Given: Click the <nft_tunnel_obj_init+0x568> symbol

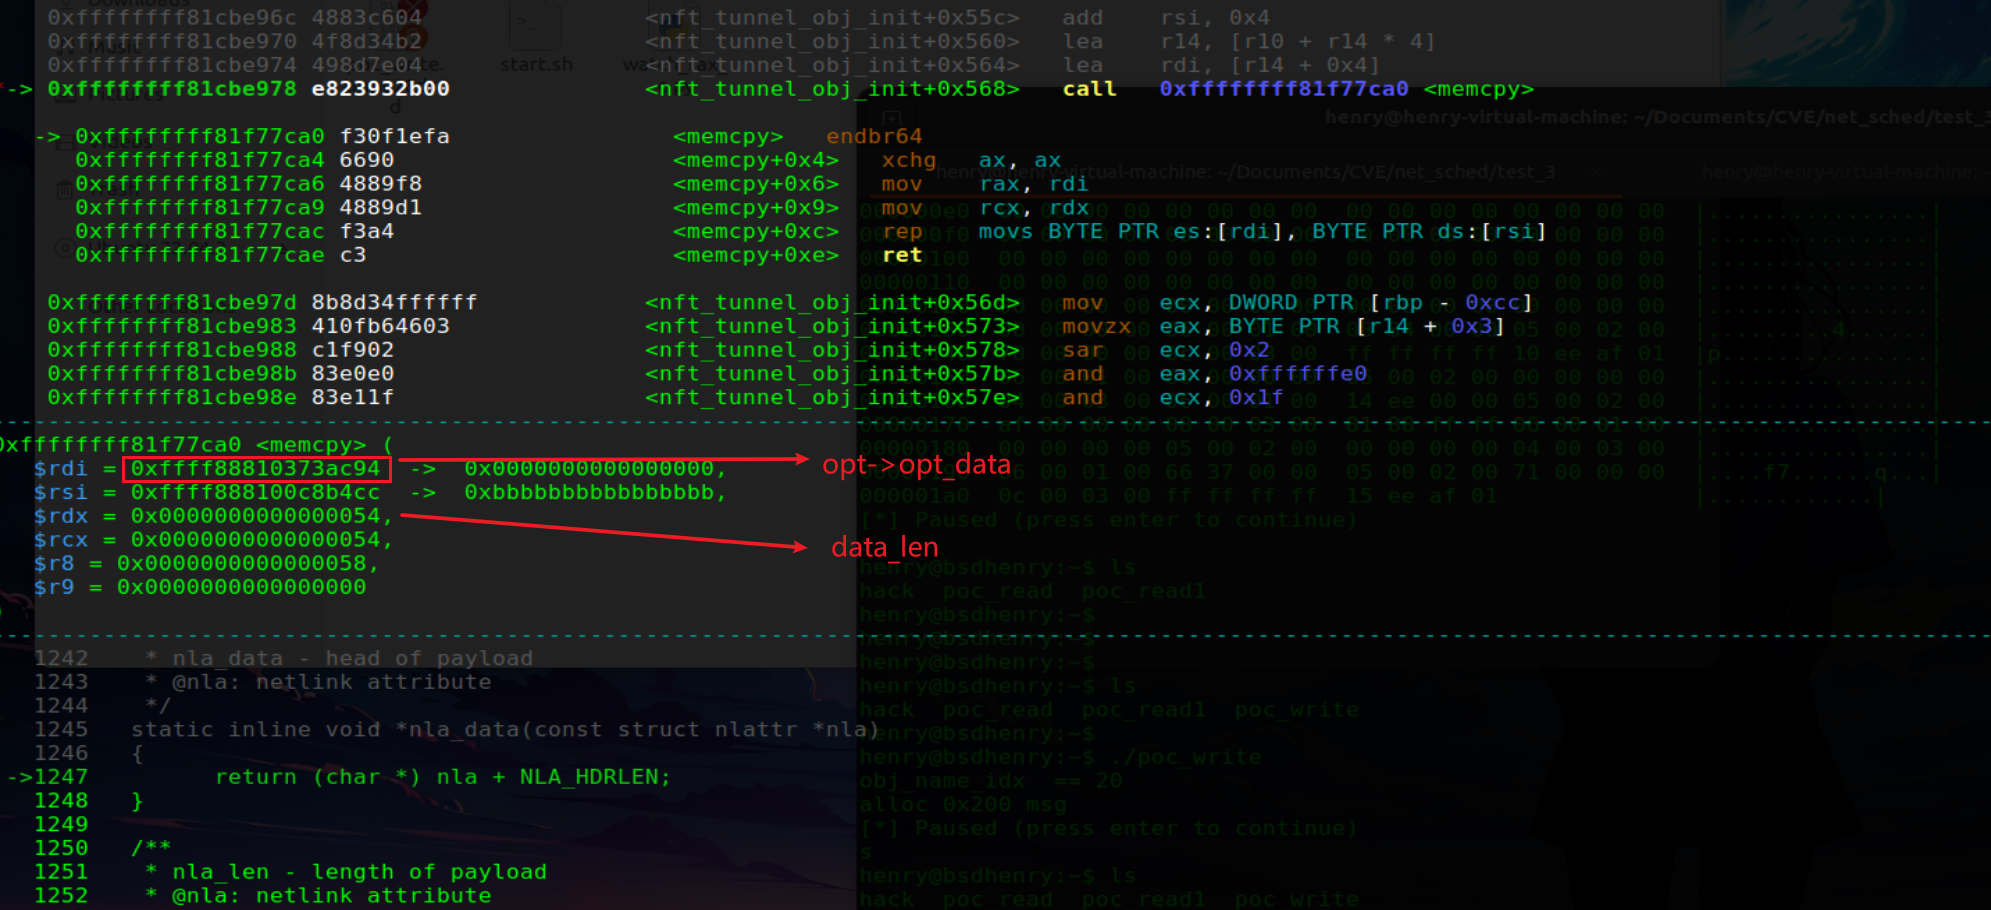Looking at the screenshot, I should 832,89.
